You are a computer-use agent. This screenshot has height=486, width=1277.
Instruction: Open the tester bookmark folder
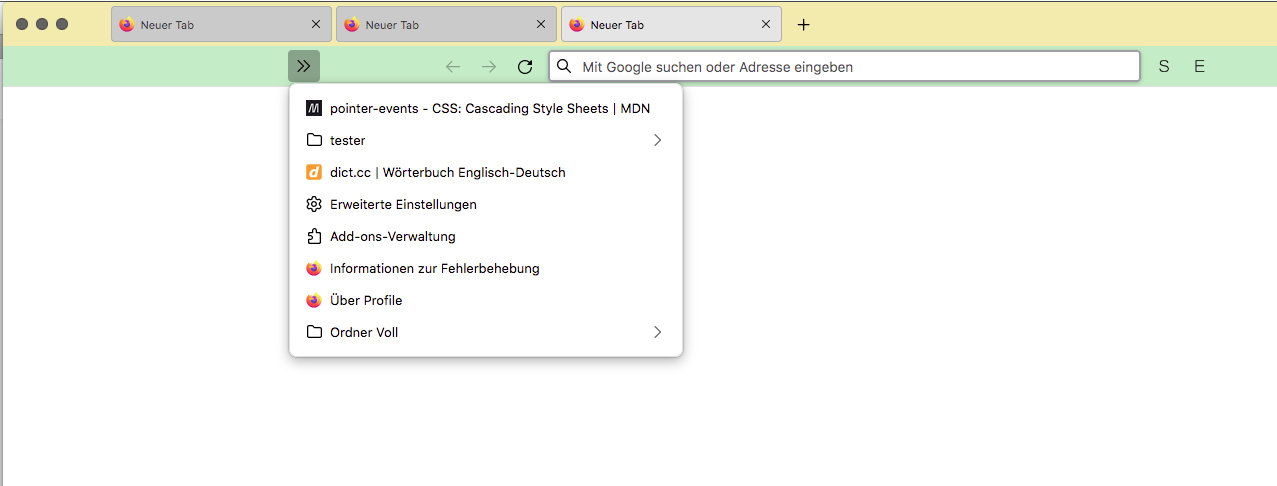[348, 141]
